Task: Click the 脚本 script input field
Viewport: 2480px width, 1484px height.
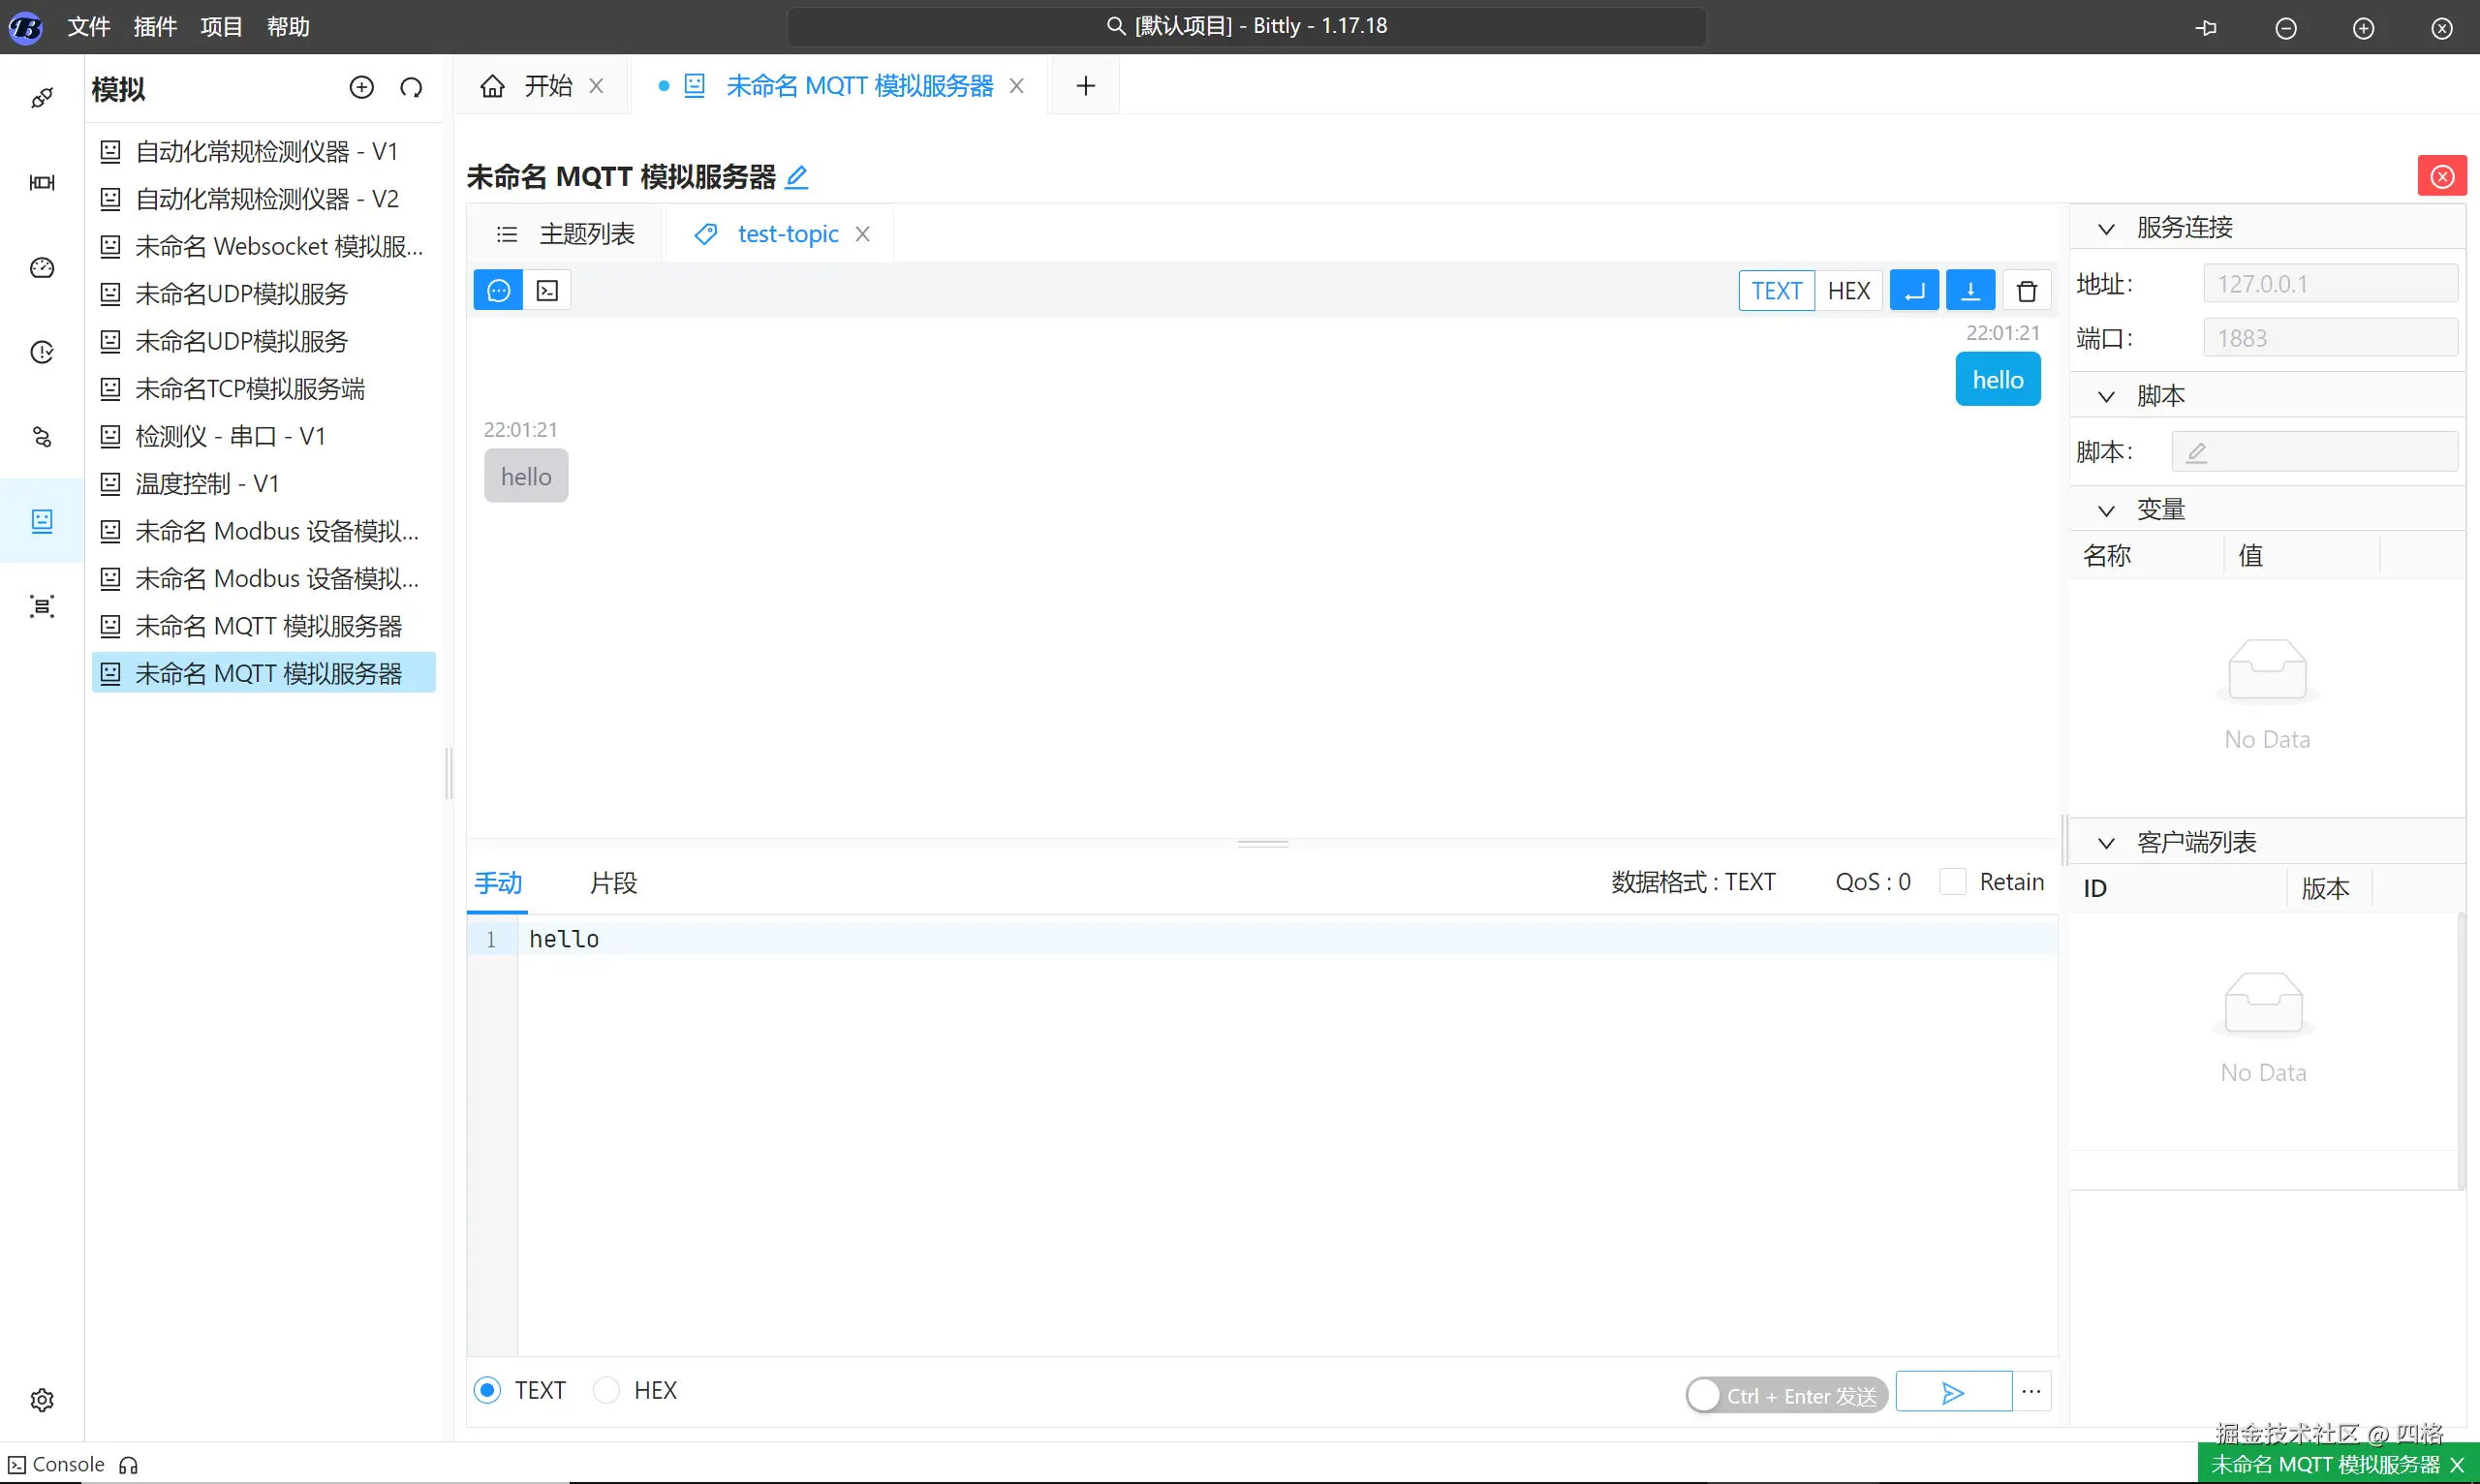Action: pyautogui.click(x=2314, y=452)
